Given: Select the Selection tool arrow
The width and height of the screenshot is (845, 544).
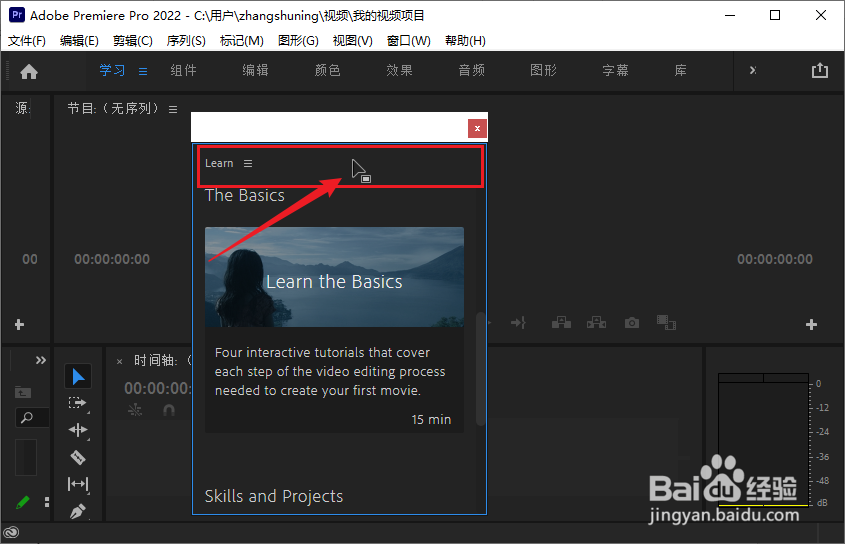Looking at the screenshot, I should click(x=78, y=376).
